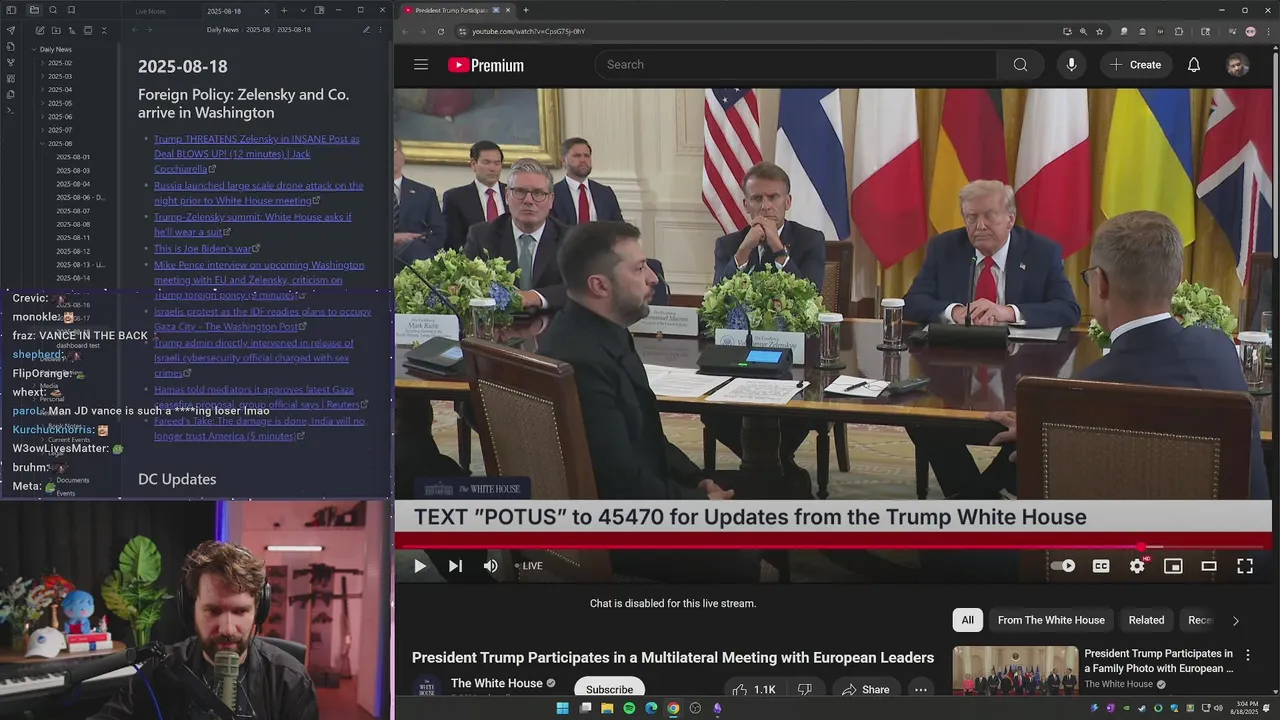Expand the 2025-03 folder in Obsidian
This screenshot has height=720, width=1280.
click(59, 76)
